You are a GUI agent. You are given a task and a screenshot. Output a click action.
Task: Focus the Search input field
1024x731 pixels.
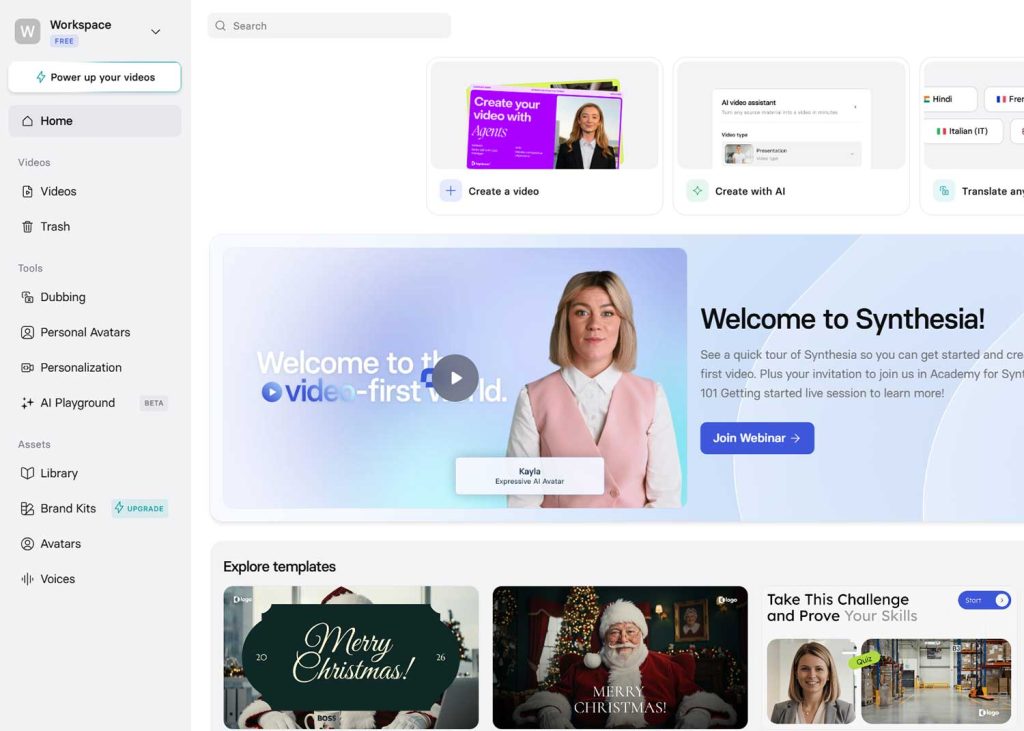click(329, 25)
